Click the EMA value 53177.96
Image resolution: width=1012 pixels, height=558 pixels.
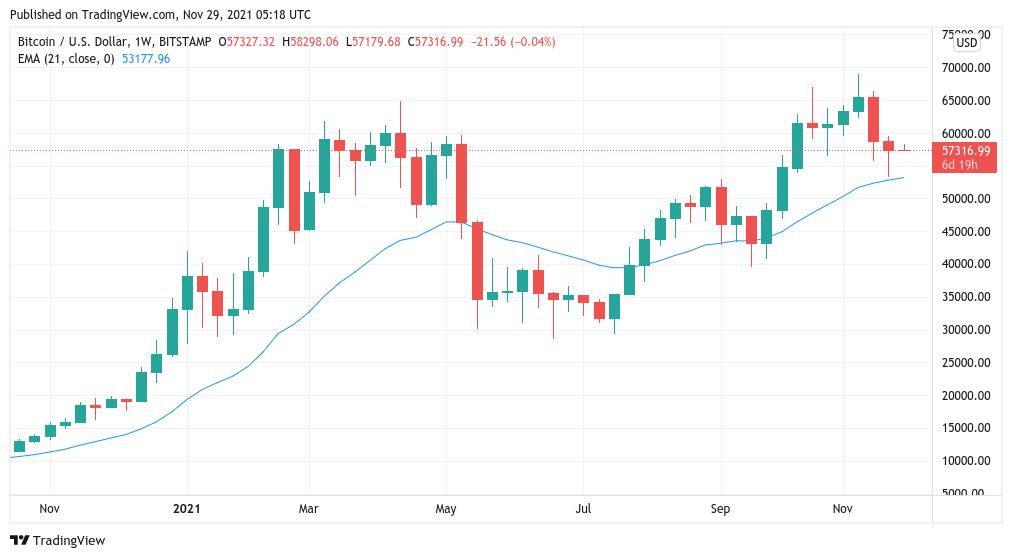146,59
